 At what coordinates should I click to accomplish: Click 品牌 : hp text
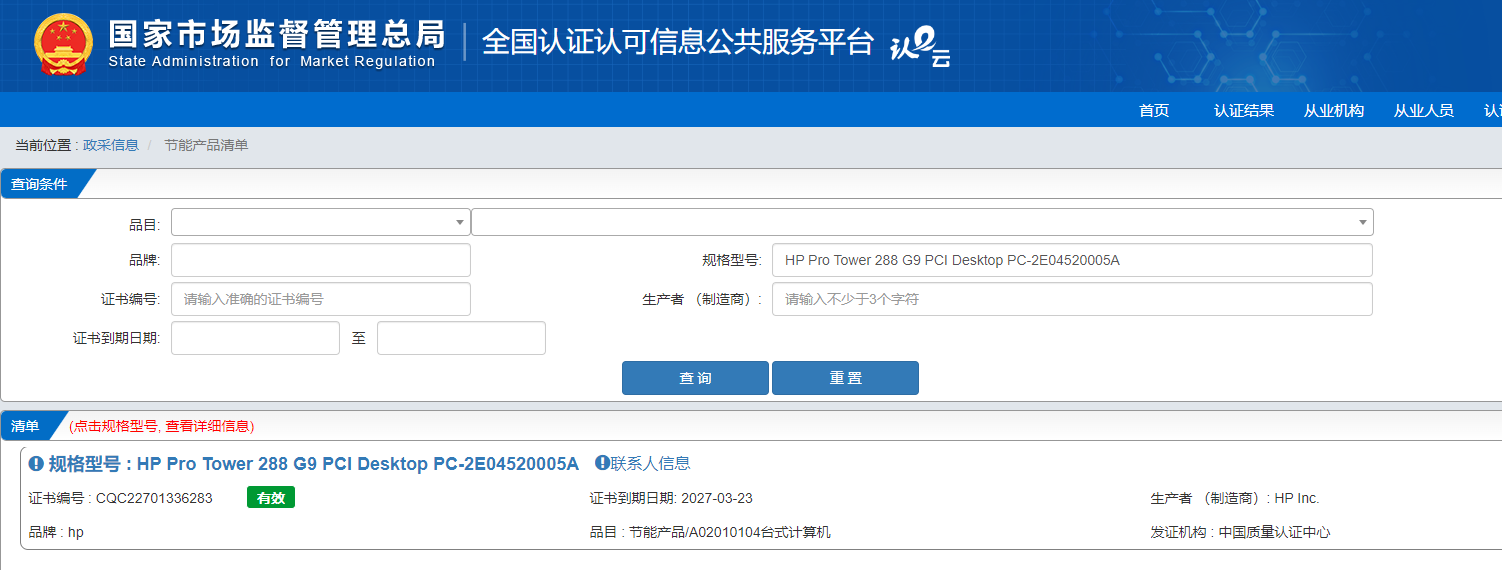pos(57,532)
